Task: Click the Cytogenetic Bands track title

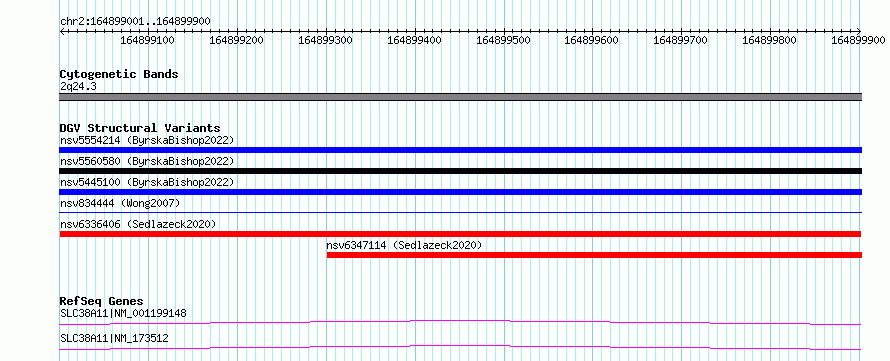Action: (x=119, y=74)
